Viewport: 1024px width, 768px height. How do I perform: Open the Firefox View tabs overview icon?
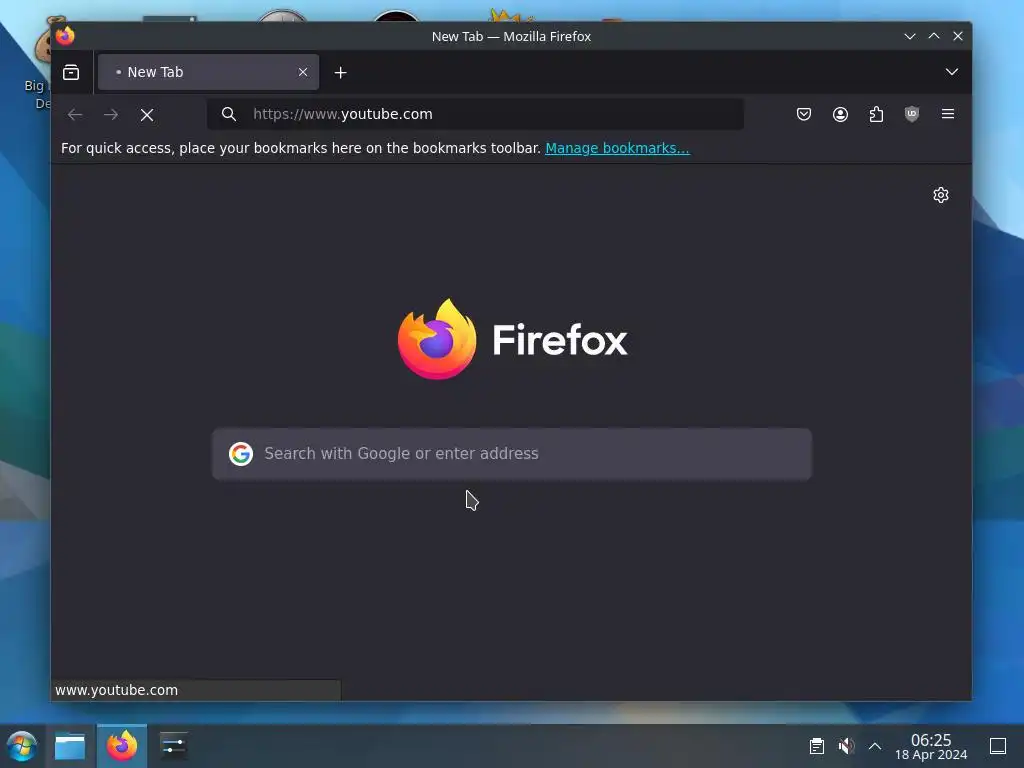[x=71, y=72]
